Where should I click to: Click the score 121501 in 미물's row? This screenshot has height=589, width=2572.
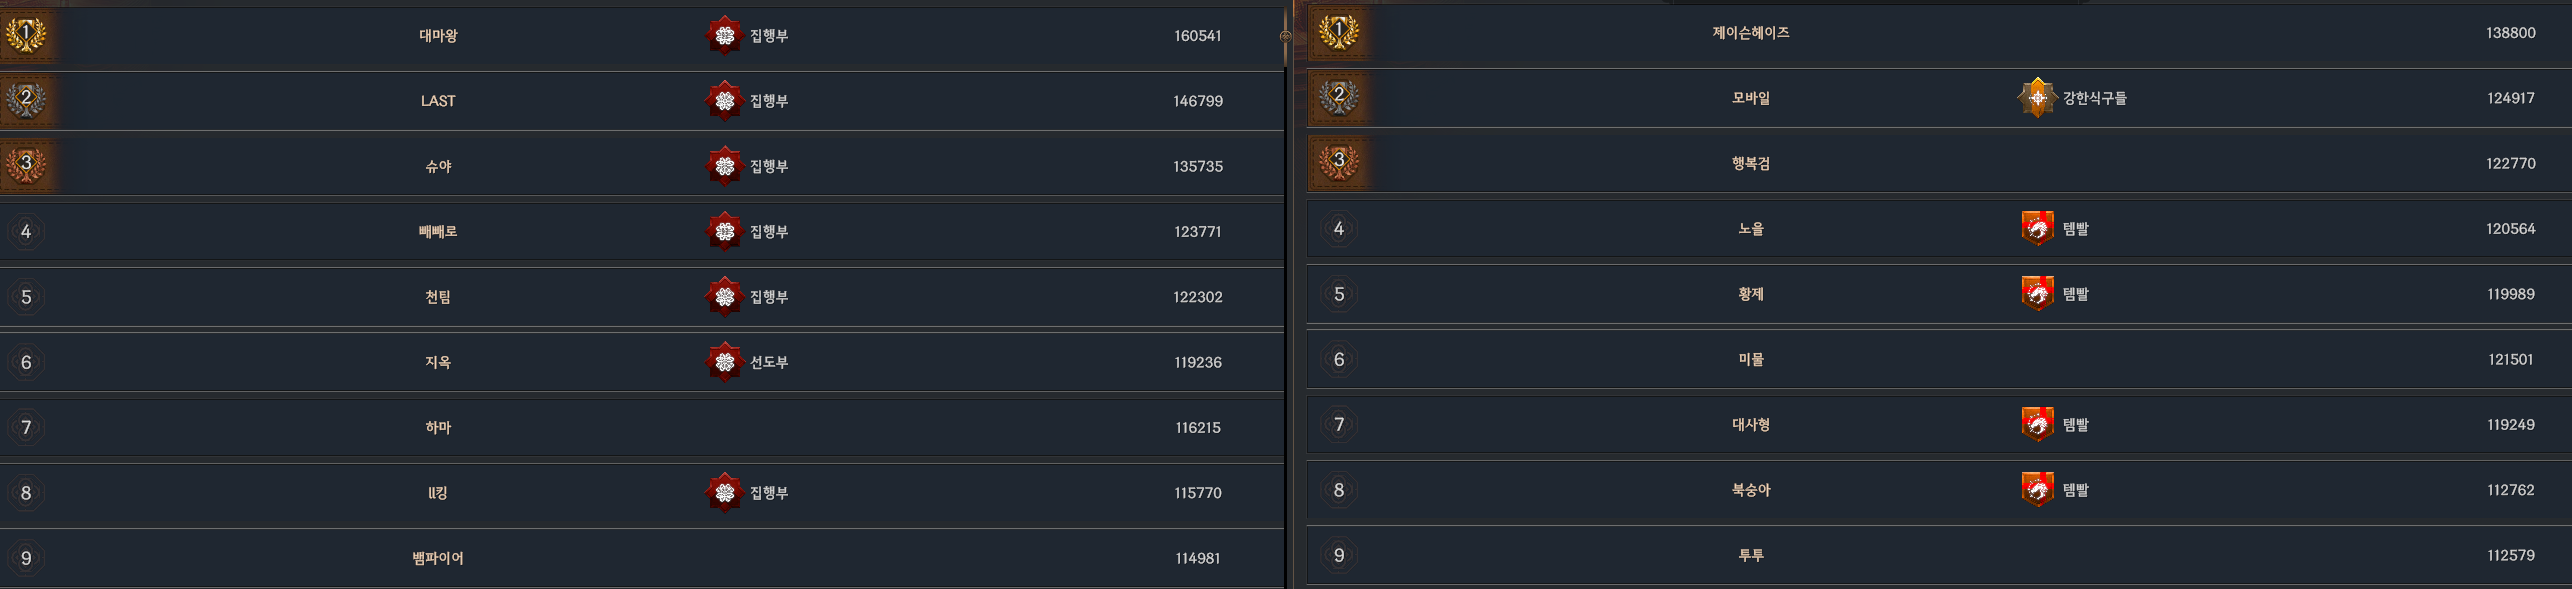click(x=2510, y=360)
